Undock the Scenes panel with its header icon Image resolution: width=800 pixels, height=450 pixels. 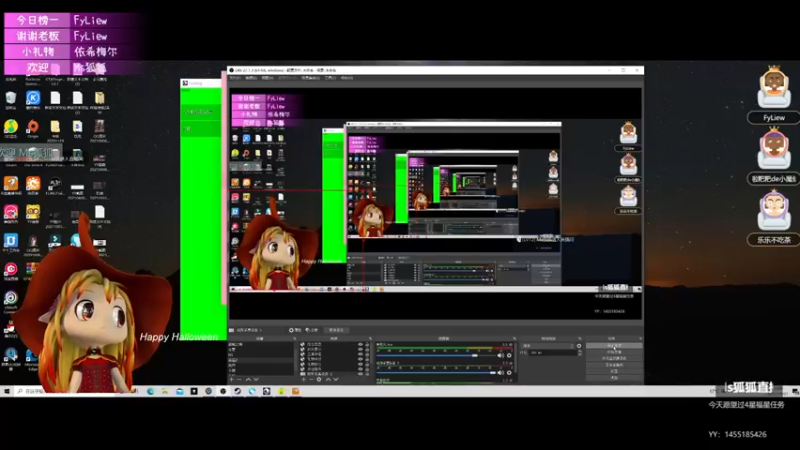pos(295,338)
